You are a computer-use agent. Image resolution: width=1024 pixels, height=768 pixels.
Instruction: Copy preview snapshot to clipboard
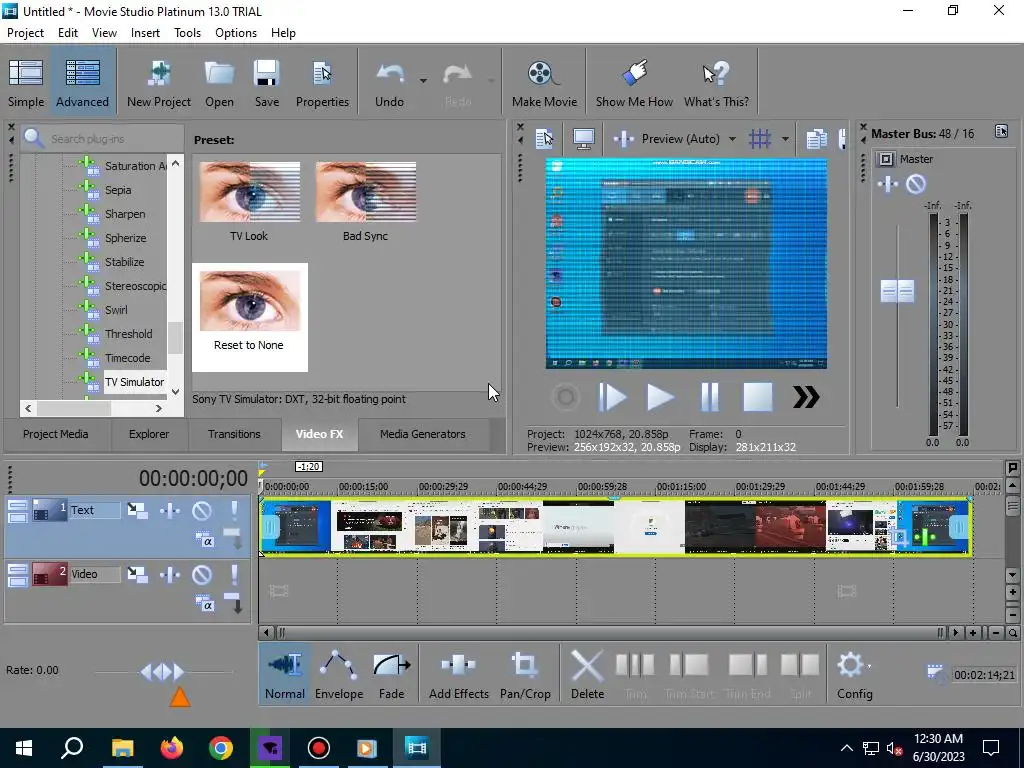[816, 138]
